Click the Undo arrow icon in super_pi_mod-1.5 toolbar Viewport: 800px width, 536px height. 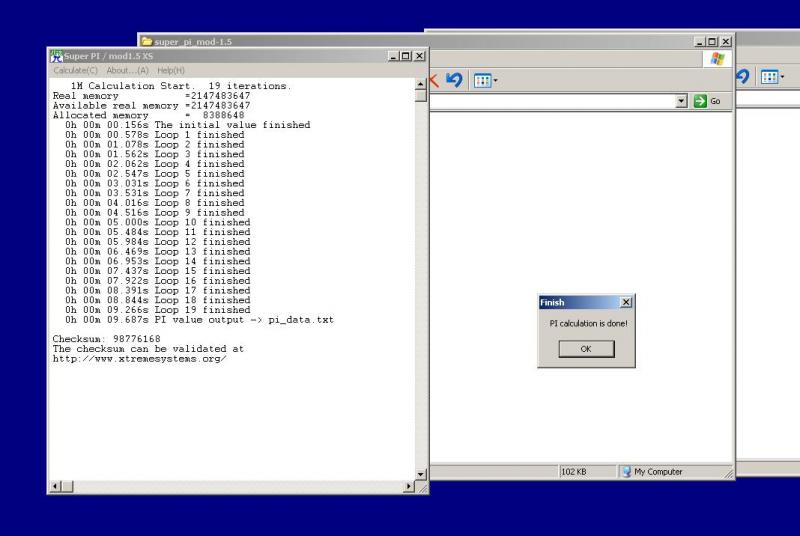coord(454,80)
